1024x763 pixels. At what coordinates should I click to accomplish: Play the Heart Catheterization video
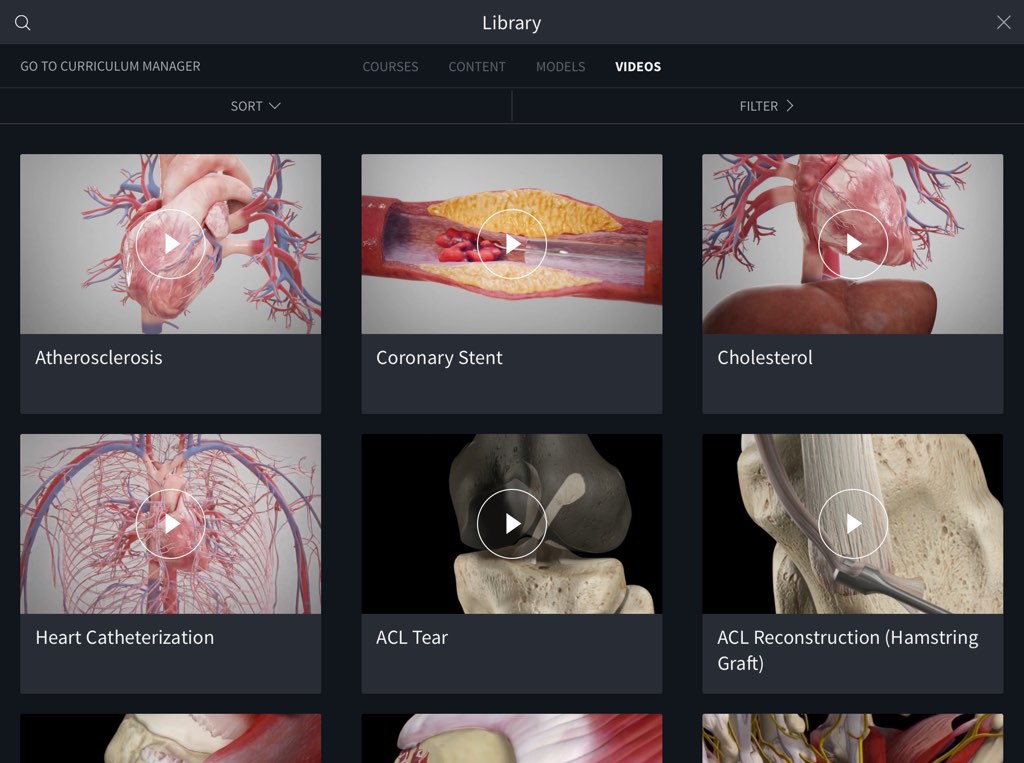coord(170,523)
